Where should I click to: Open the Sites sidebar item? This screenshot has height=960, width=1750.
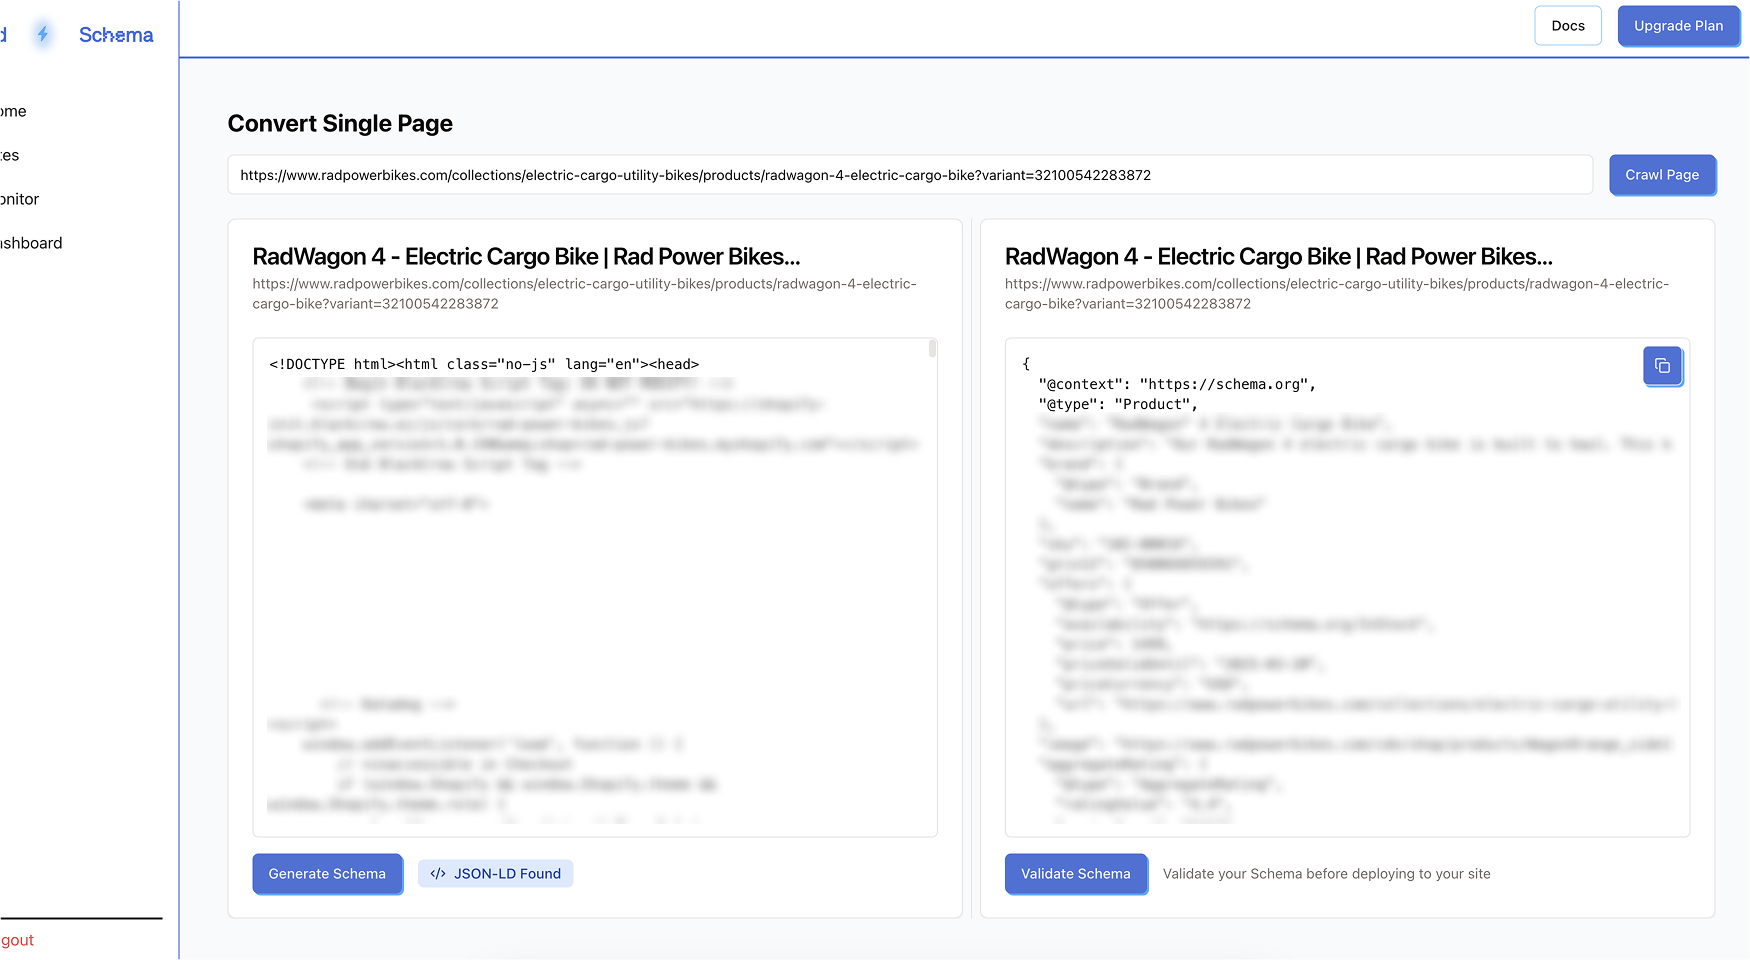coord(10,155)
